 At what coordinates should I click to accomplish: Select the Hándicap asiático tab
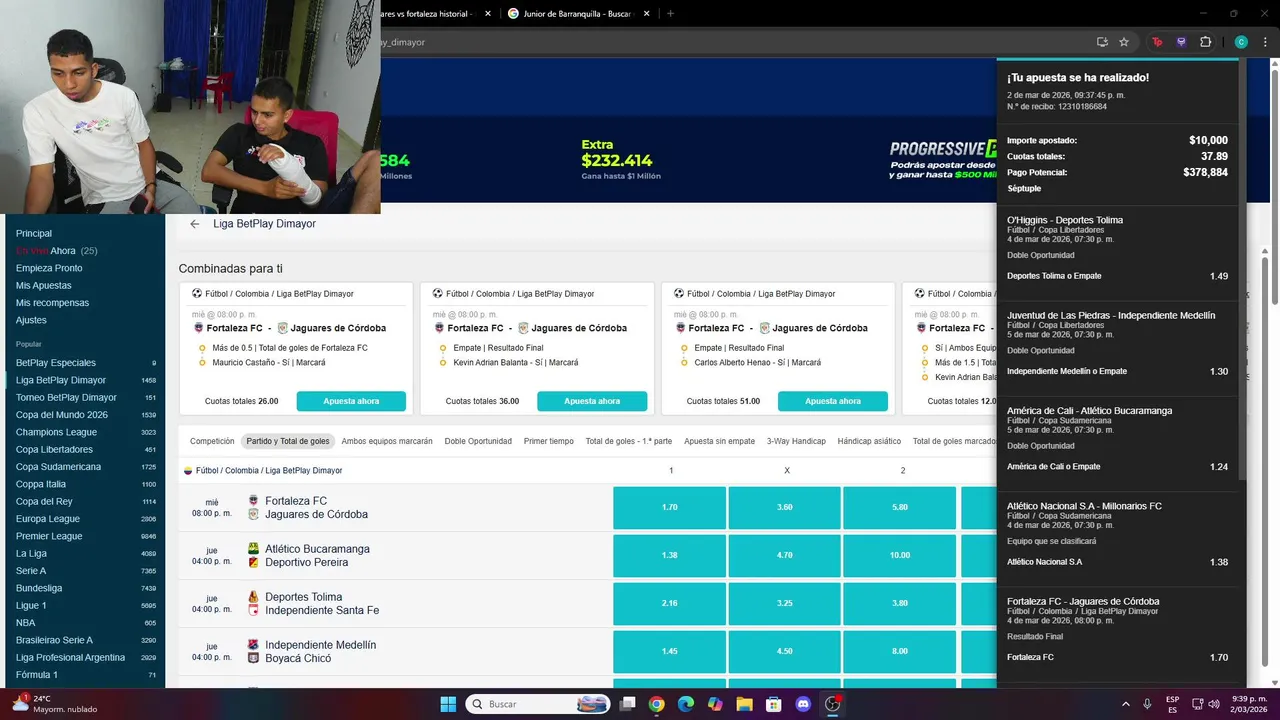[x=869, y=441]
